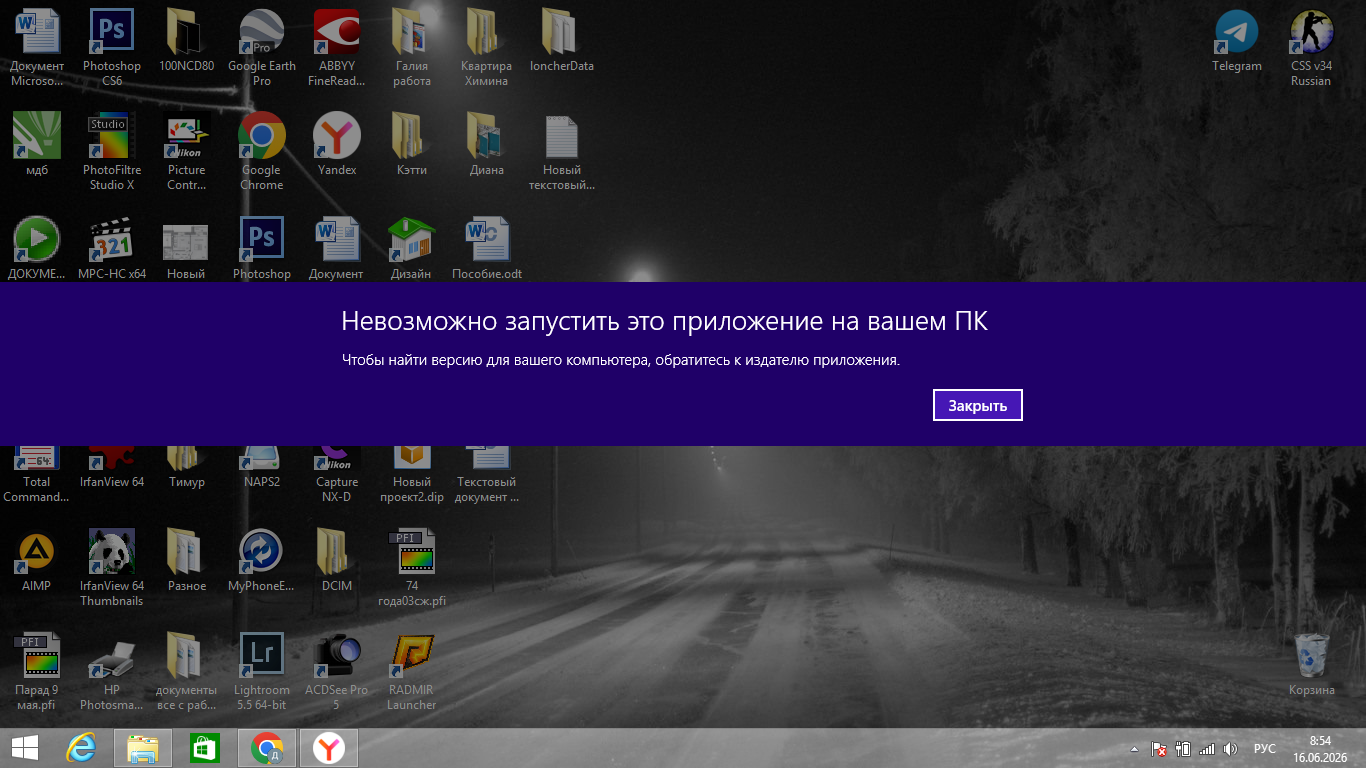The height and width of the screenshot is (768, 1366).
Task: Select the Пособие.odt file
Action: click(487, 247)
